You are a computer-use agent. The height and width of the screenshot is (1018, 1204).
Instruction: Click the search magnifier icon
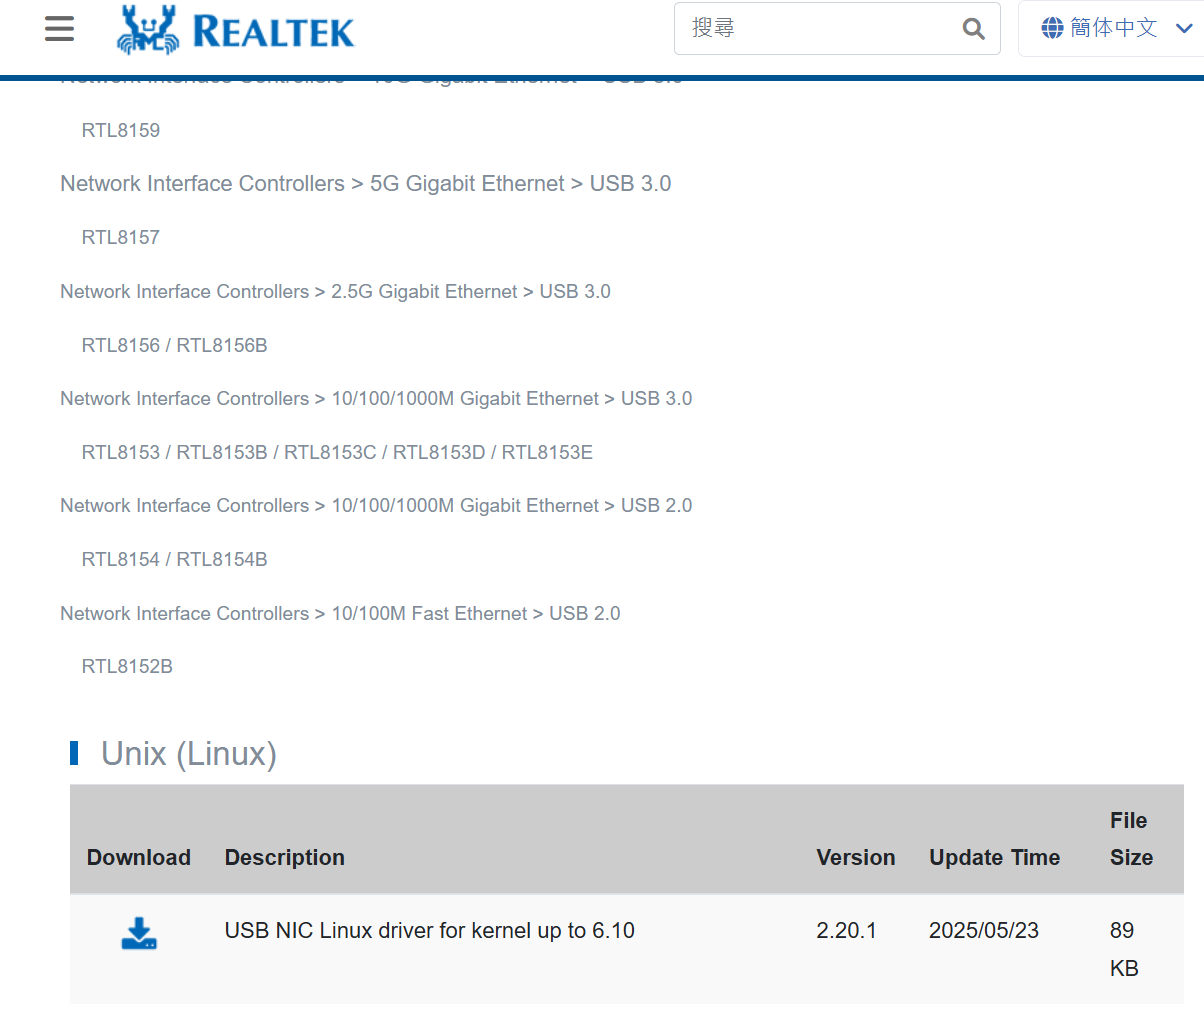coord(973,29)
